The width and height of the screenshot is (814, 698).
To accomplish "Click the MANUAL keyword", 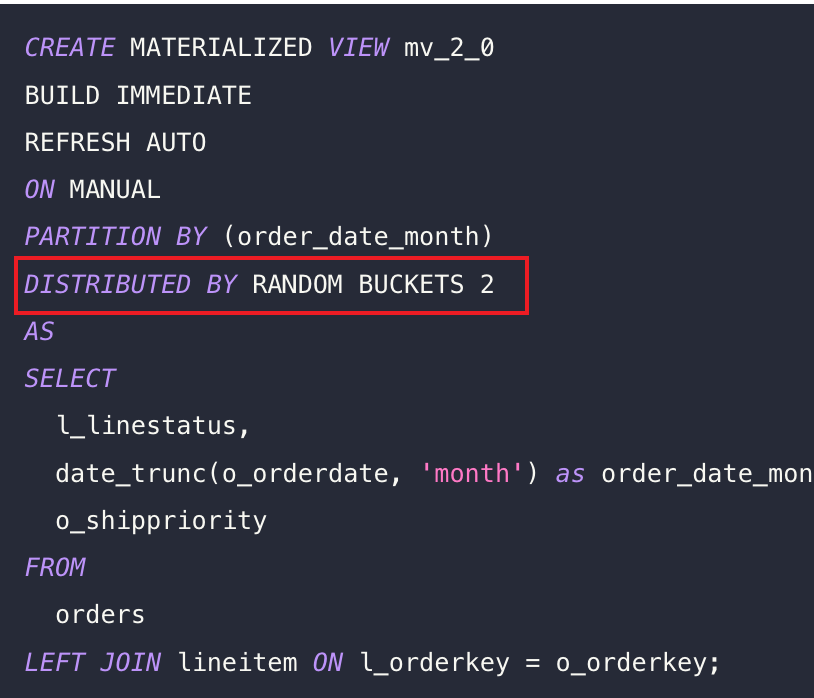I will point(114,190).
